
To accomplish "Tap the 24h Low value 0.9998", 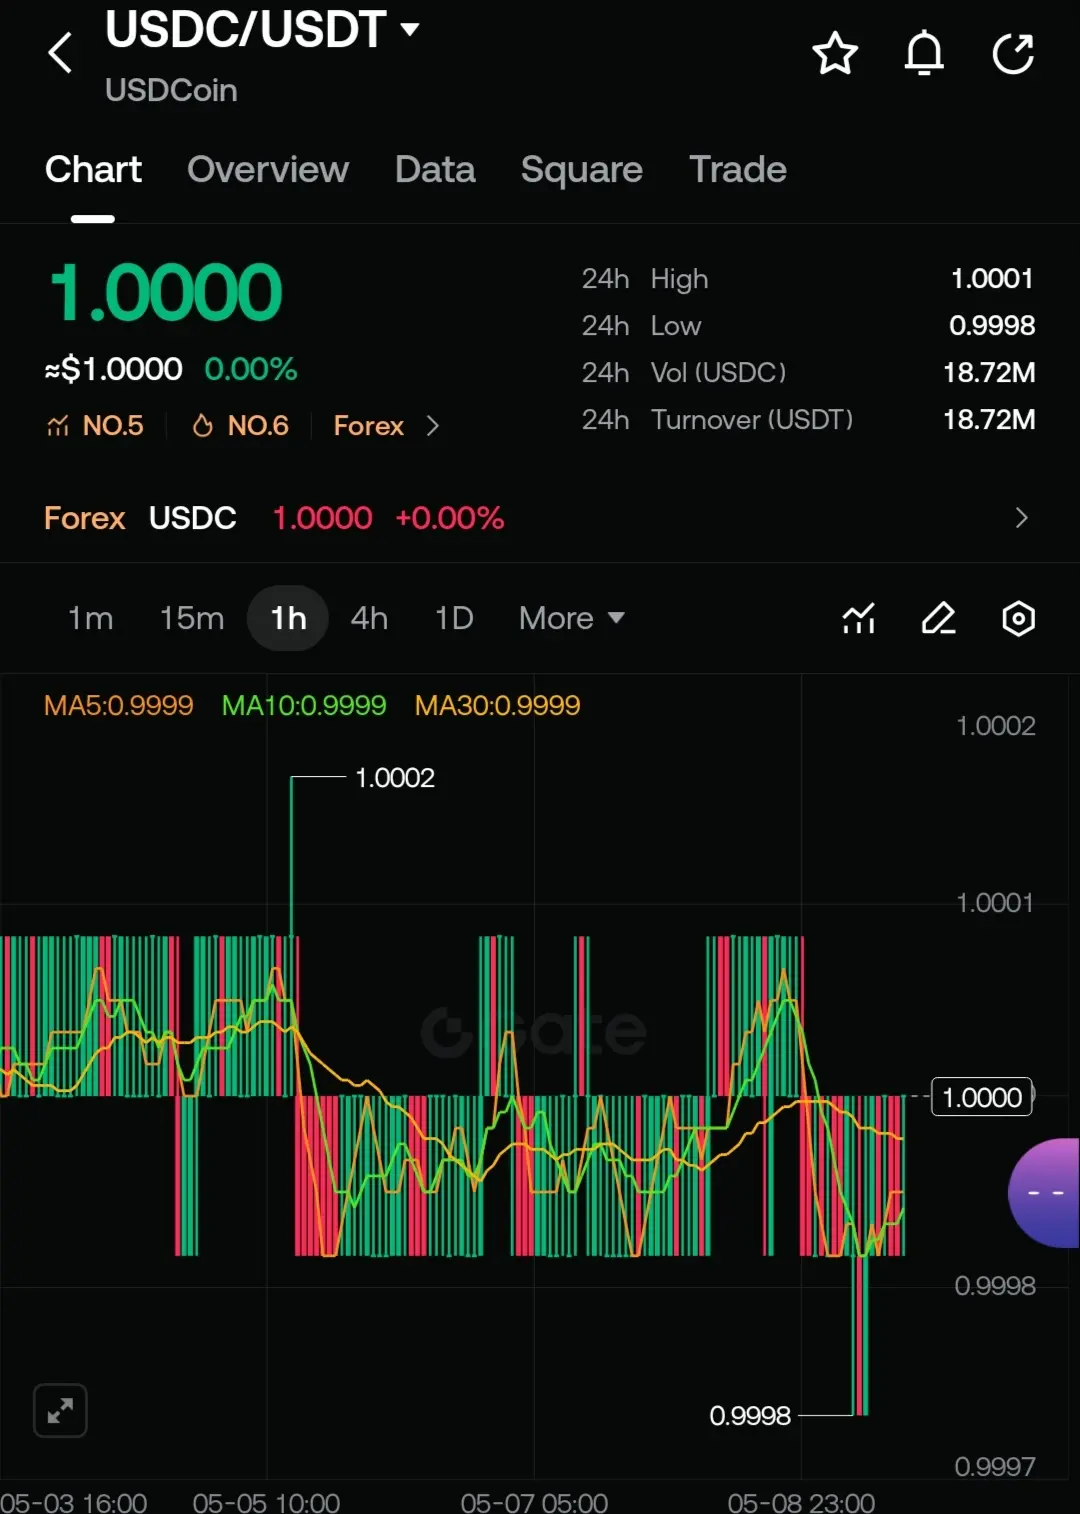I will [x=992, y=326].
